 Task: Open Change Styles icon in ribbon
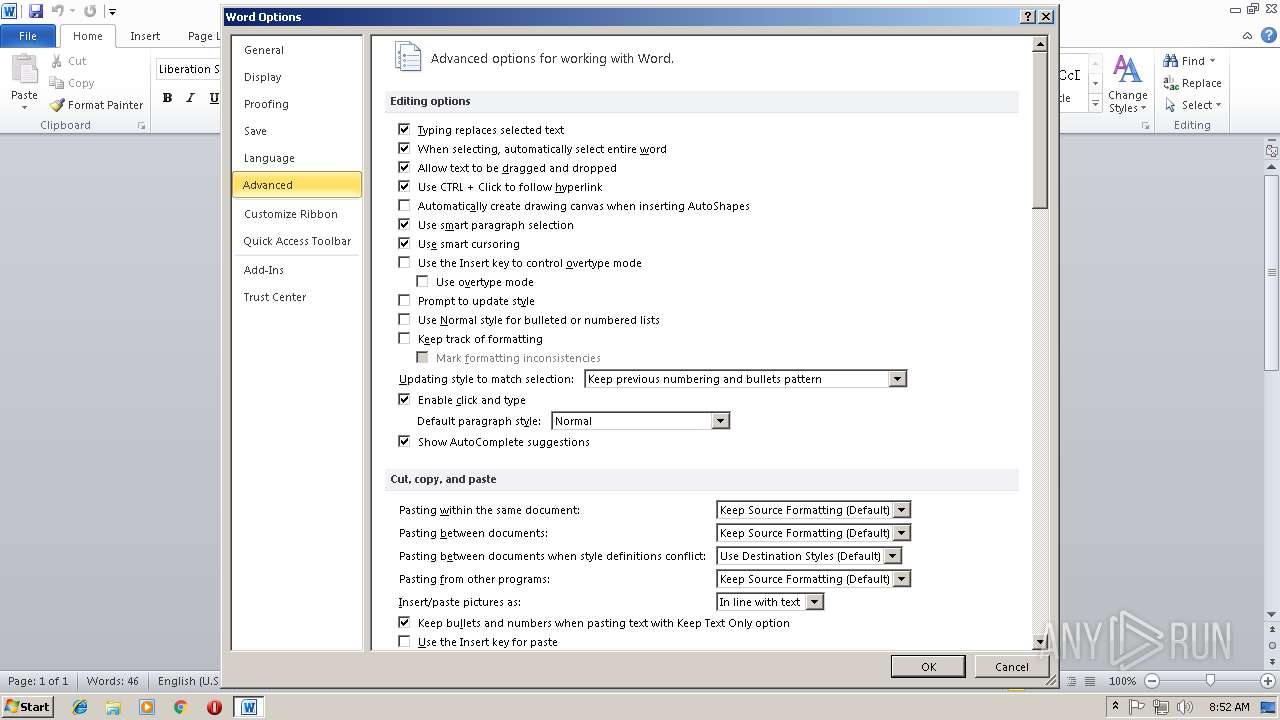[x=1127, y=70]
